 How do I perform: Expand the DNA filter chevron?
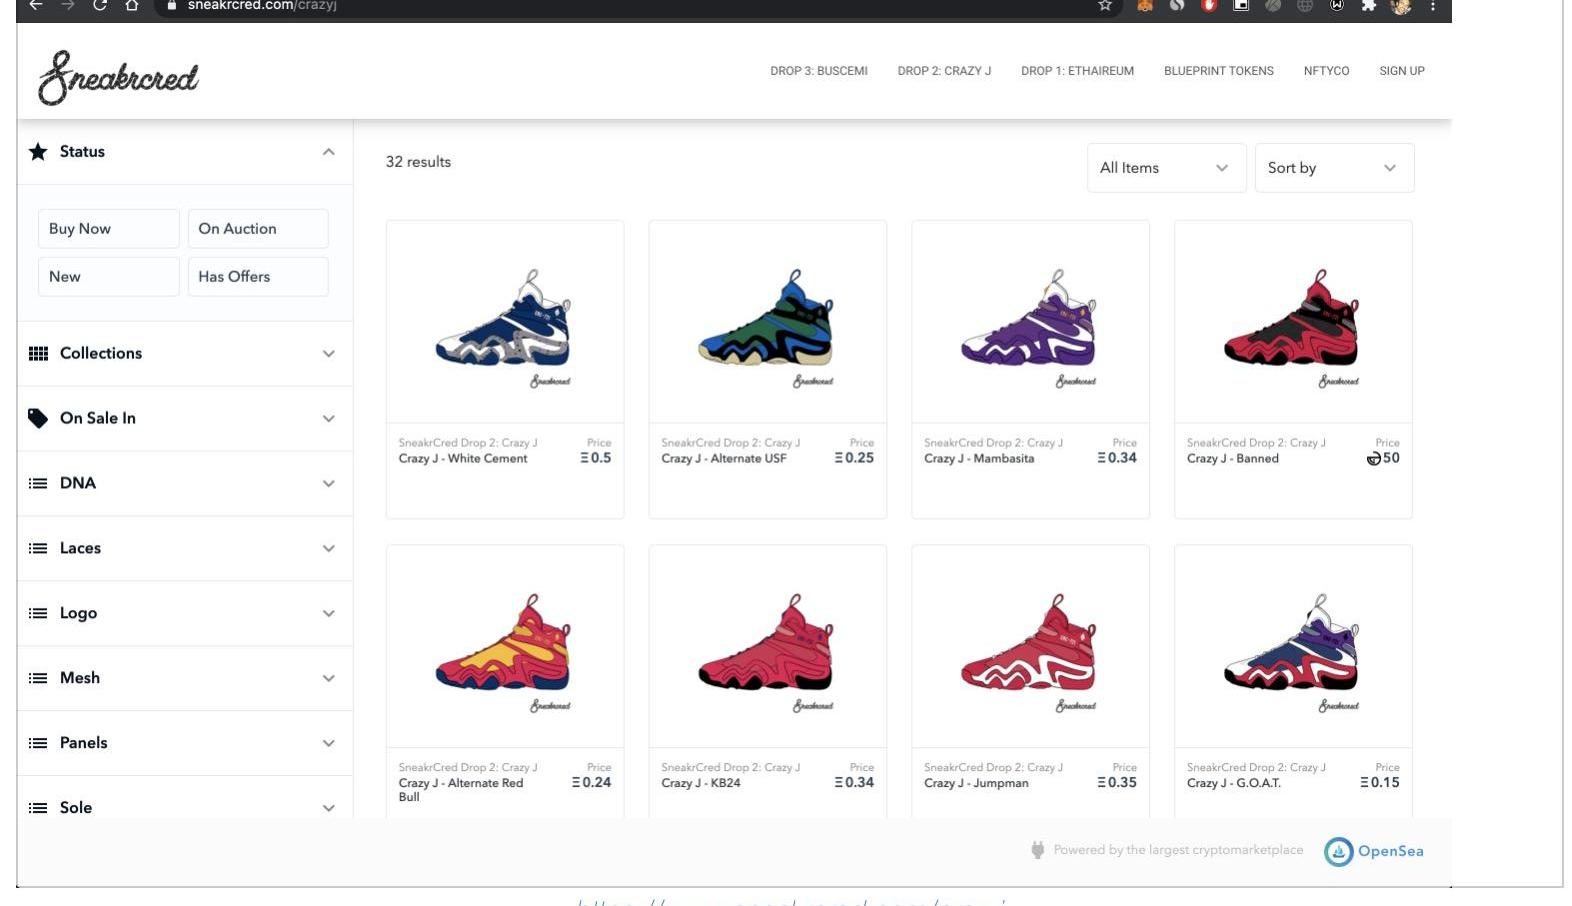[328, 483]
